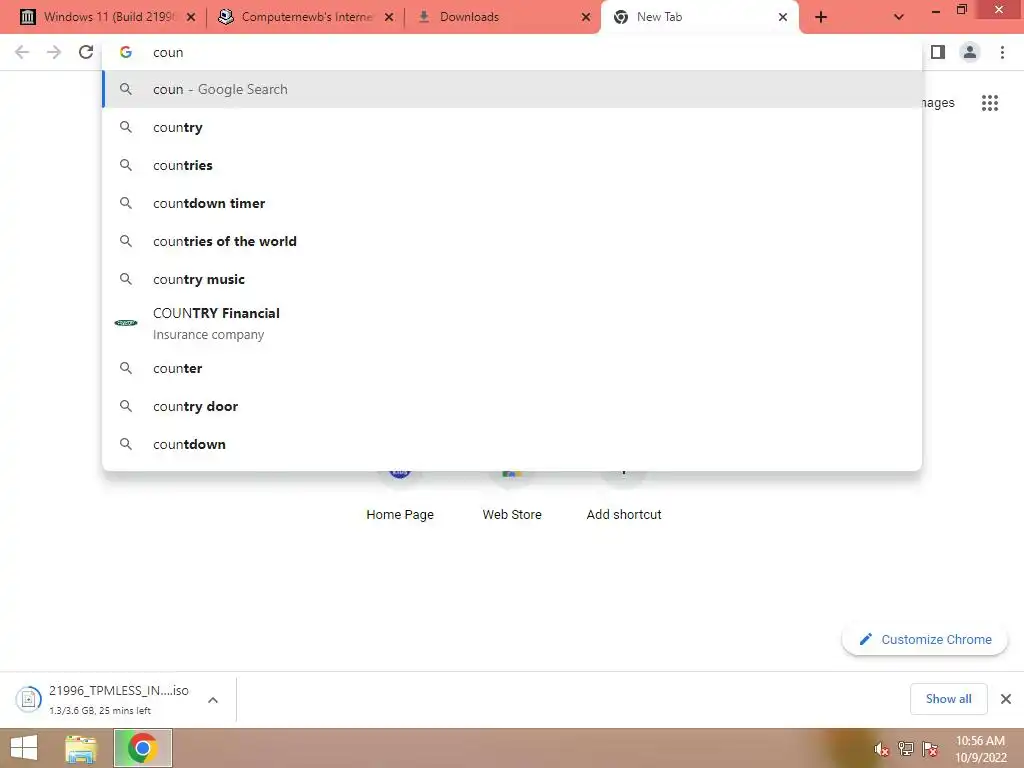Open Action Center flag icon

(930, 749)
